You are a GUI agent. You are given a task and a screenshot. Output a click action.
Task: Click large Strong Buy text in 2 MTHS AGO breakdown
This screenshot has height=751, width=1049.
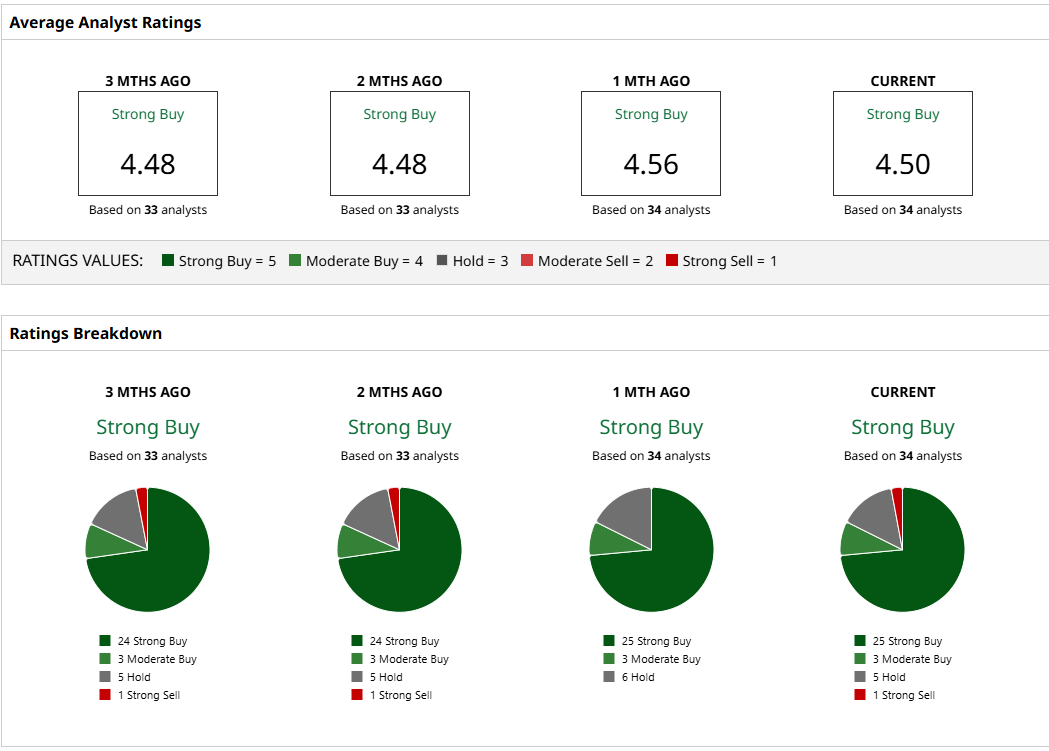[399, 427]
